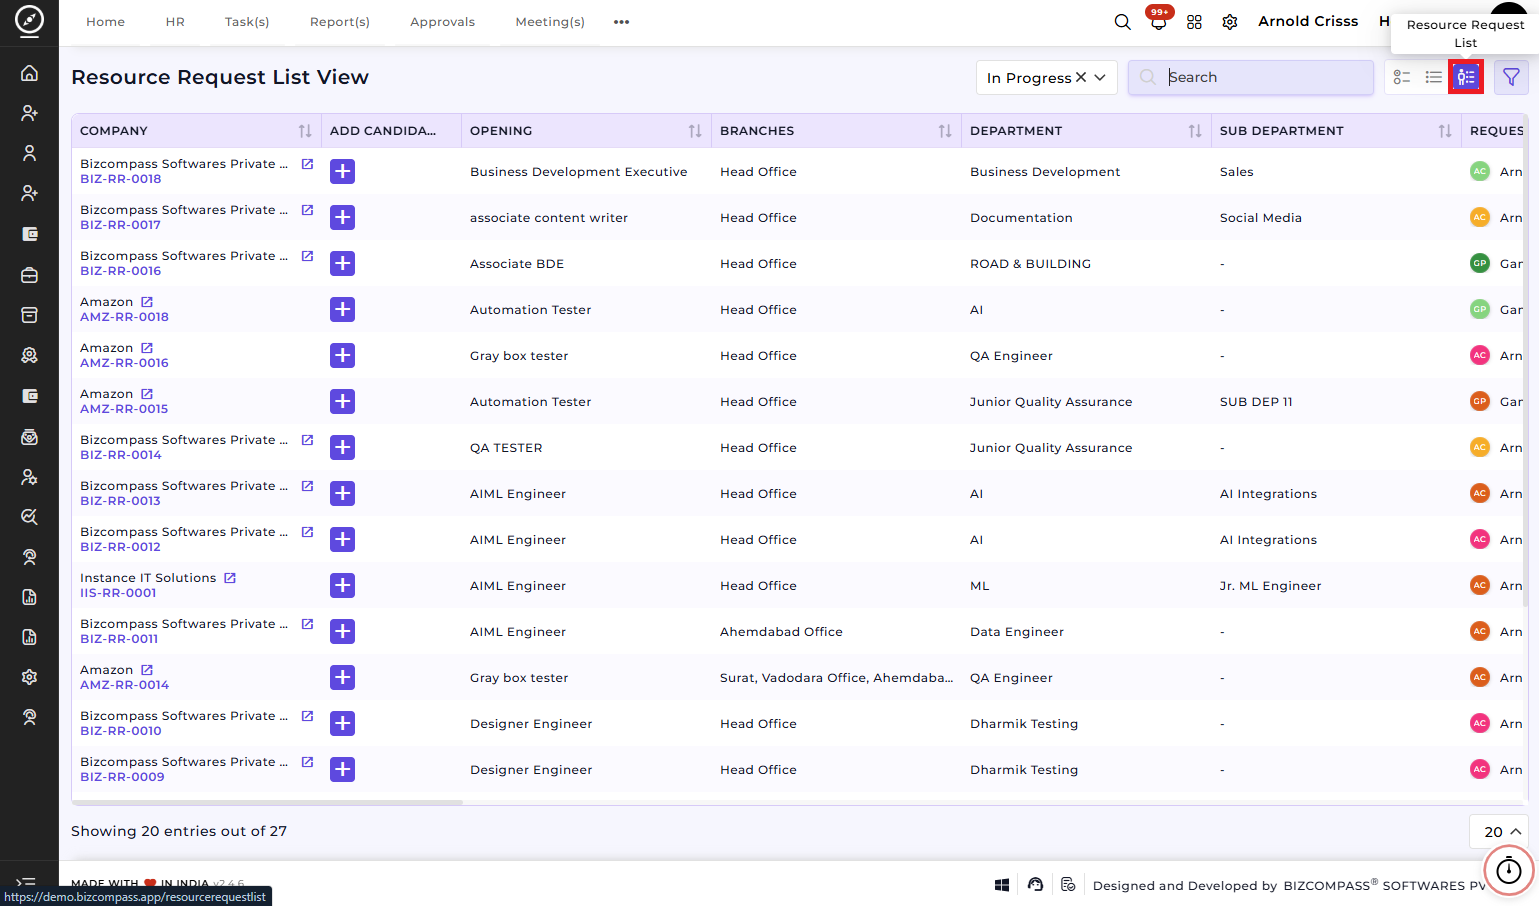The width and height of the screenshot is (1539, 906).
Task: Open request AMZ-RR-0014 link
Action: tap(125, 685)
